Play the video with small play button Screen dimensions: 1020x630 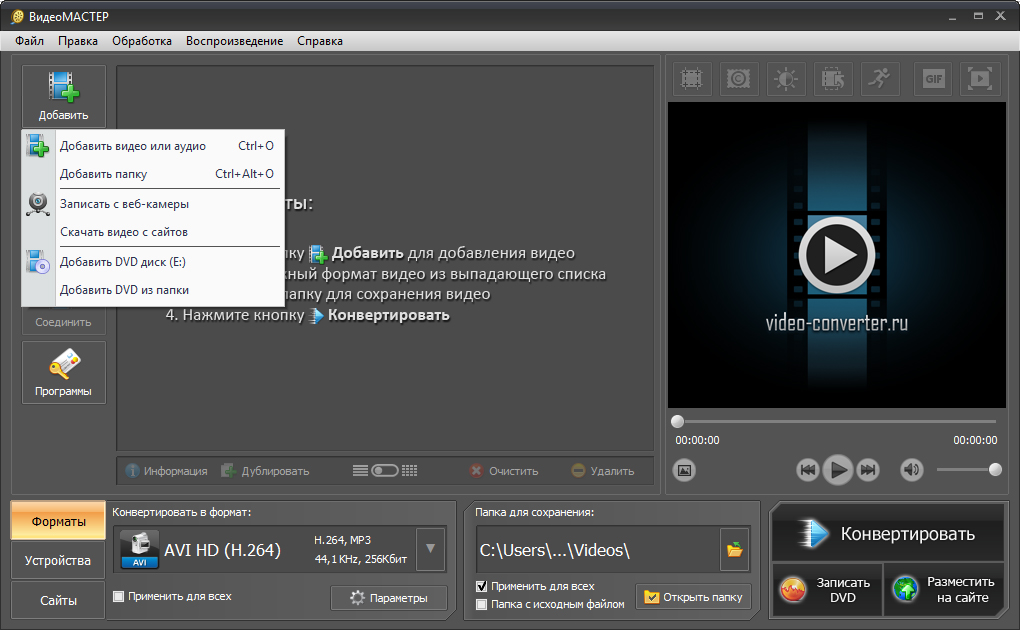coord(838,470)
